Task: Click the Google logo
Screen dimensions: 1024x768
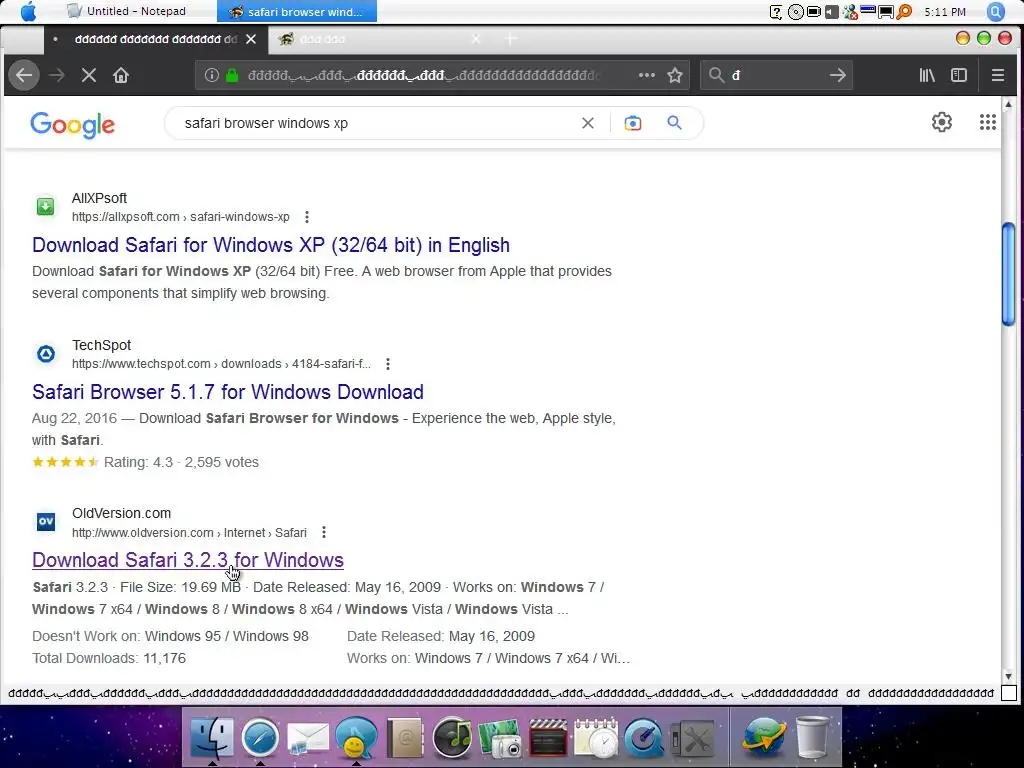Action: point(72,124)
